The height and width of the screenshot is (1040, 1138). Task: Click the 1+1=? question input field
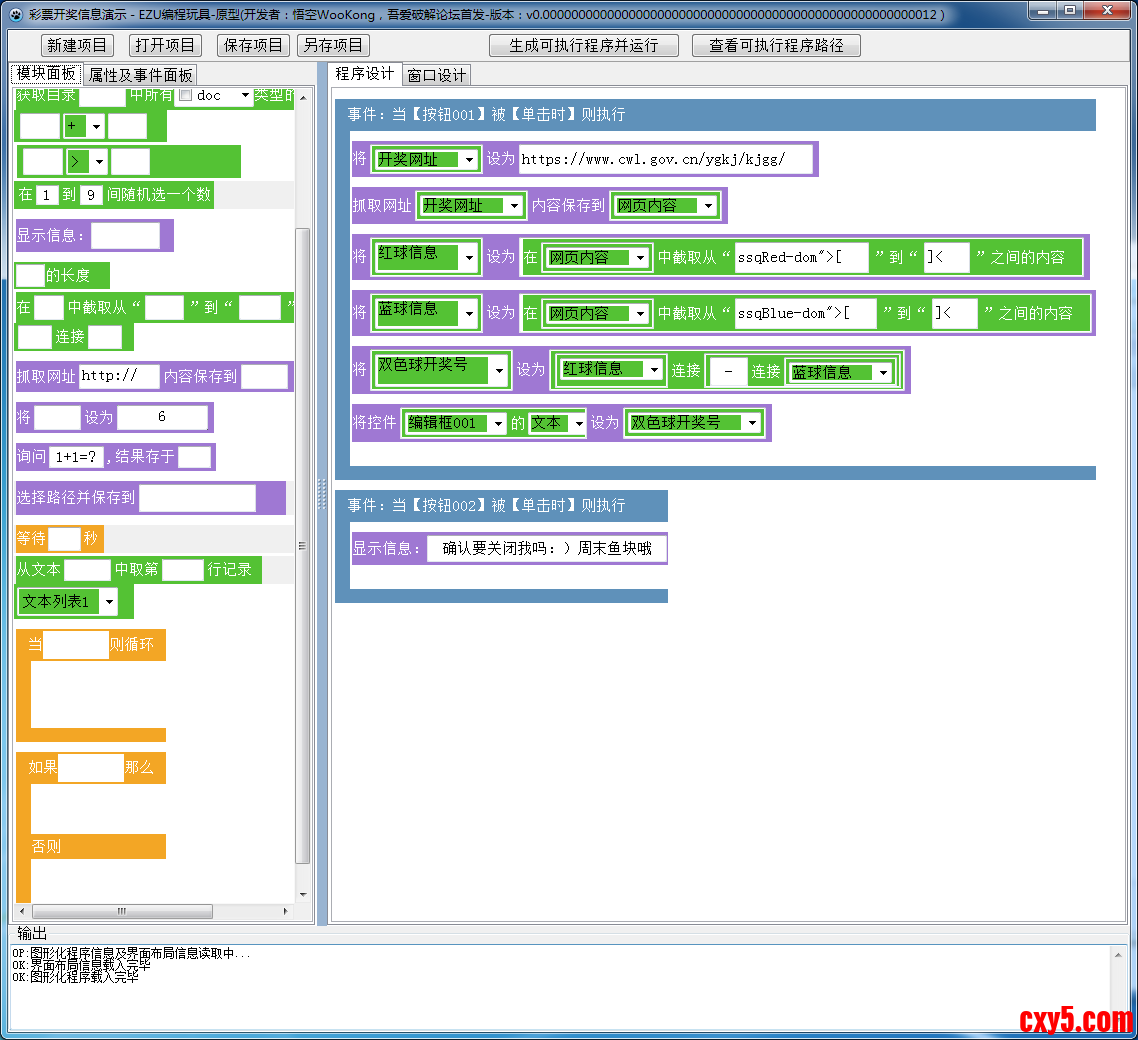tap(78, 457)
